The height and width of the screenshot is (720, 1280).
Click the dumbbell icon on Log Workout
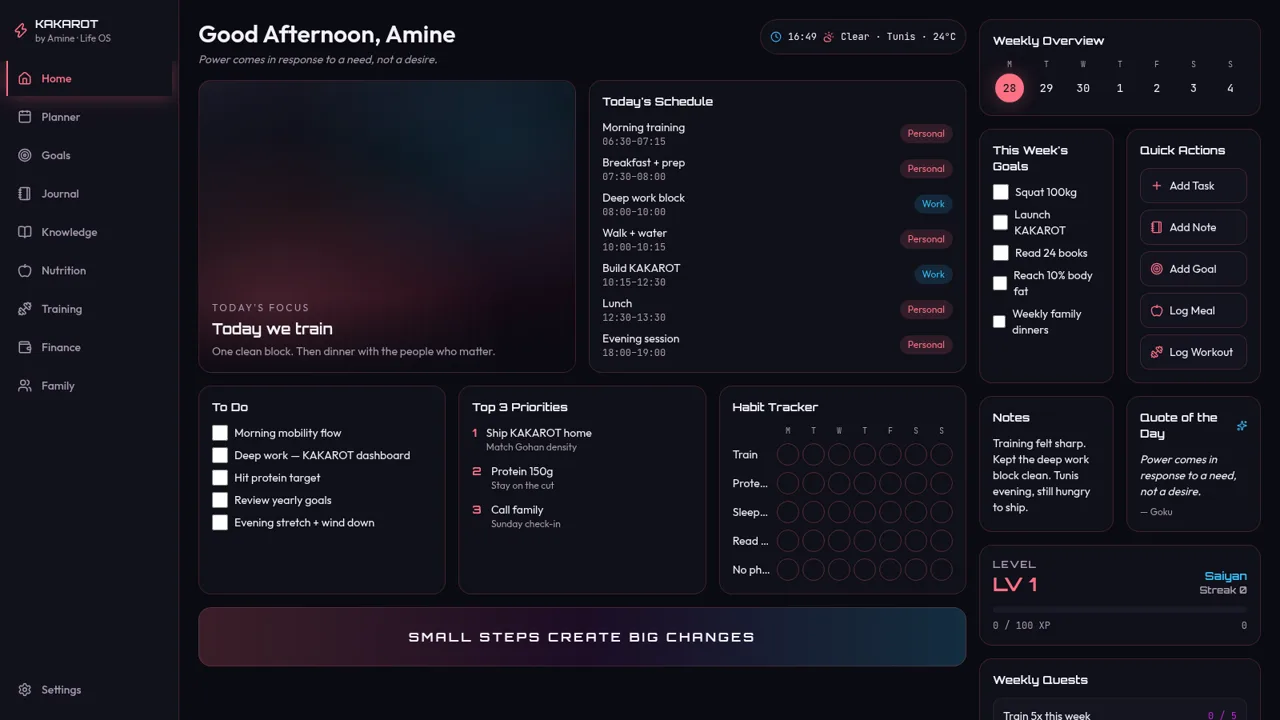[x=1157, y=352]
